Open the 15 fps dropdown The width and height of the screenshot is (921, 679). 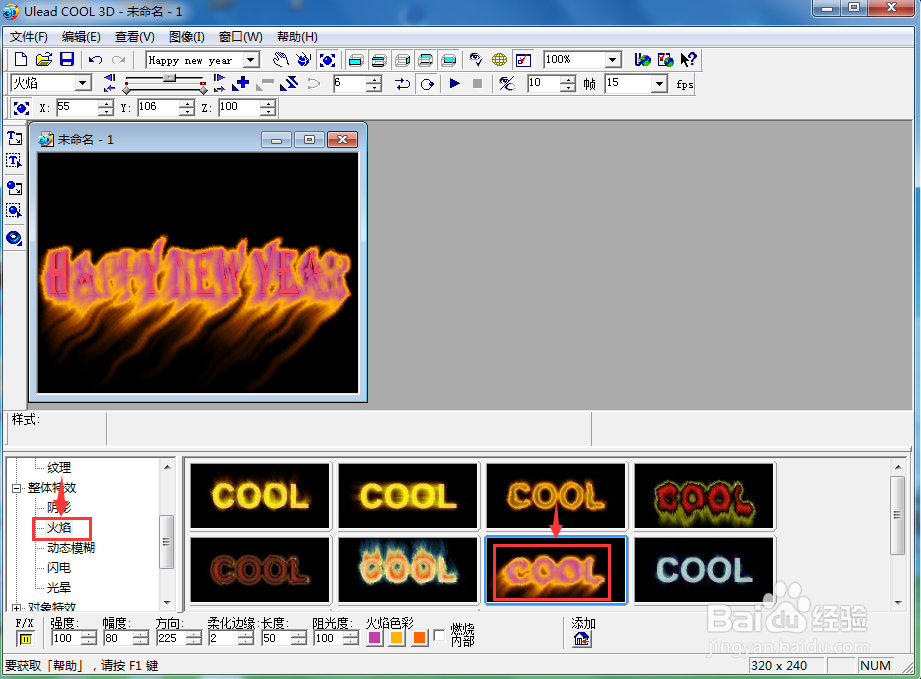(x=660, y=83)
